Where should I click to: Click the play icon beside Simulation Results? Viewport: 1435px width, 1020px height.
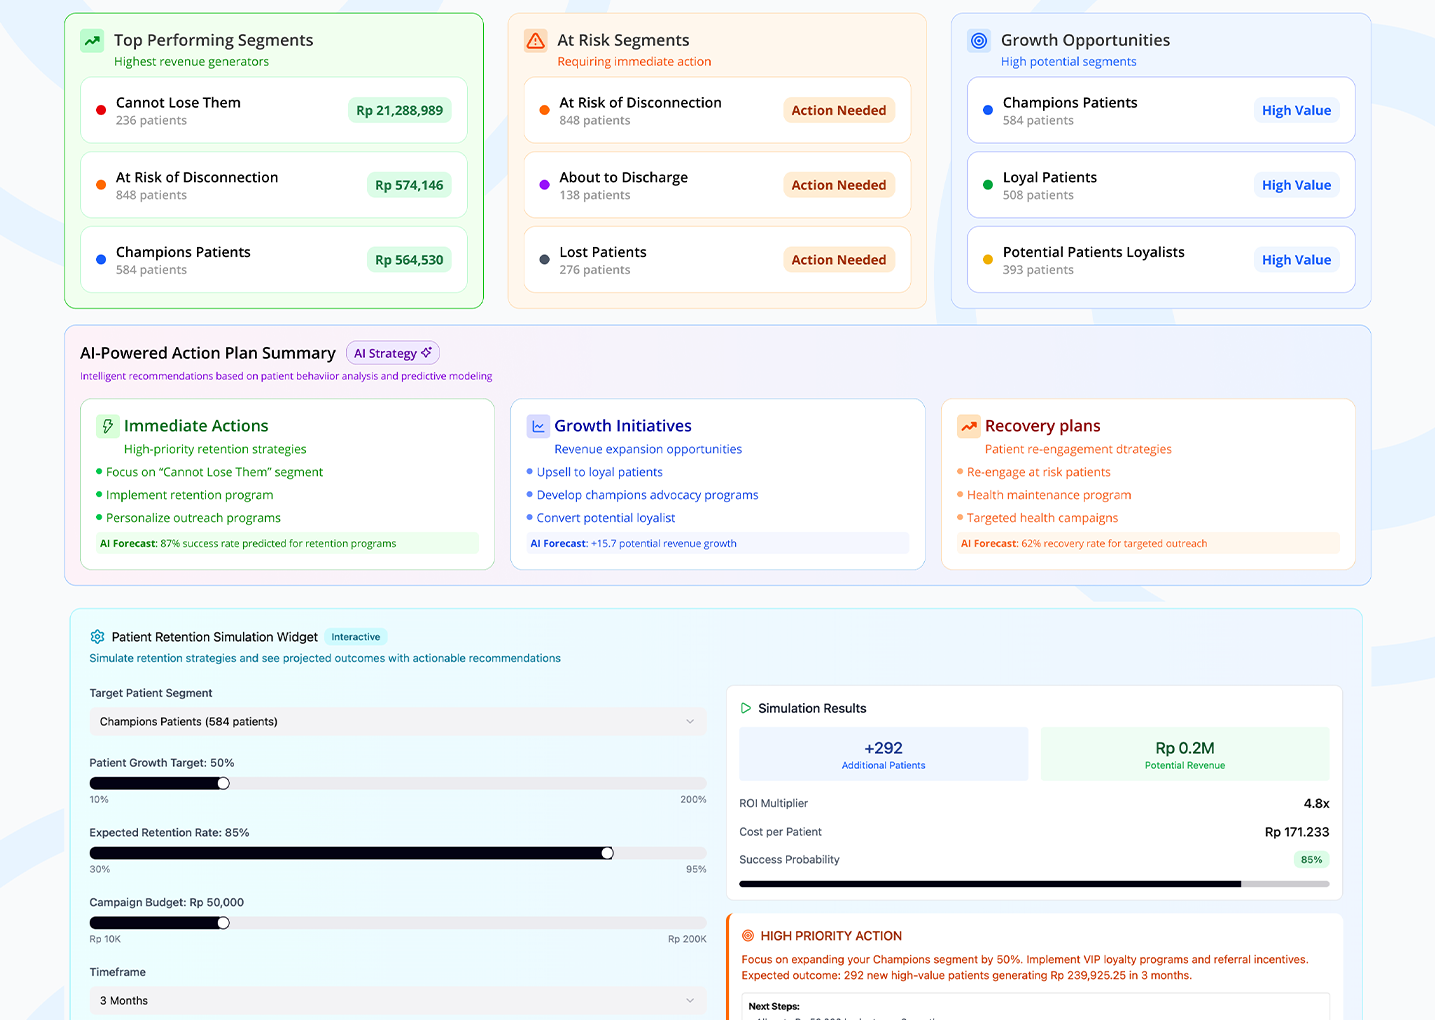click(x=746, y=708)
